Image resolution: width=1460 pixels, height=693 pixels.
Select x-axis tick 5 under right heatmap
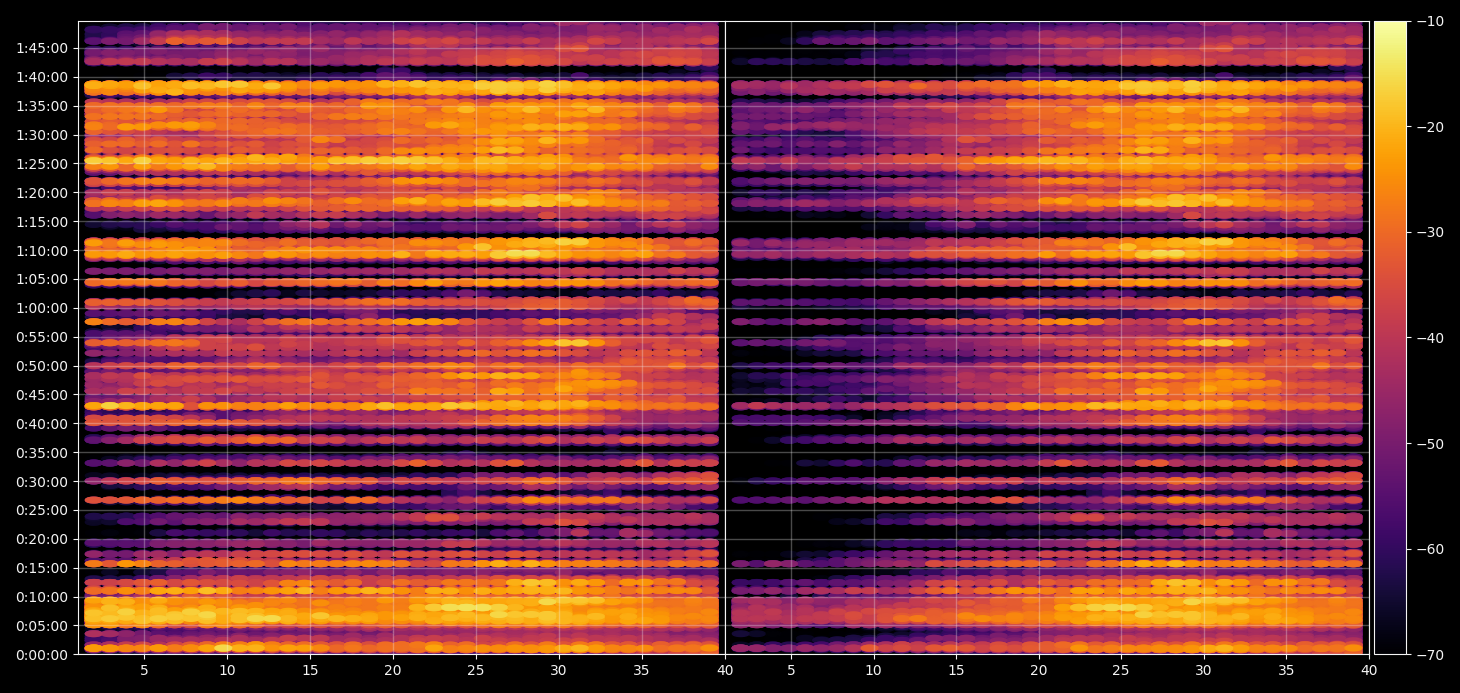pos(791,670)
